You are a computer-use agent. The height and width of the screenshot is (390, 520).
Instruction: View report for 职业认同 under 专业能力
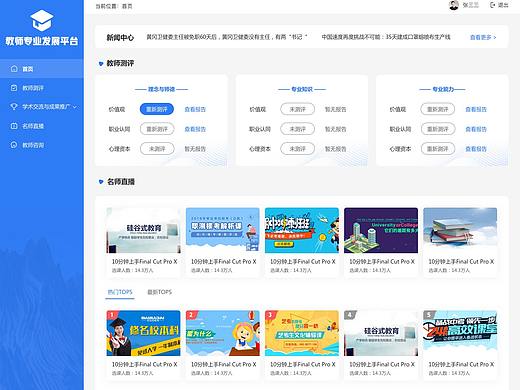pyautogui.click(x=476, y=129)
